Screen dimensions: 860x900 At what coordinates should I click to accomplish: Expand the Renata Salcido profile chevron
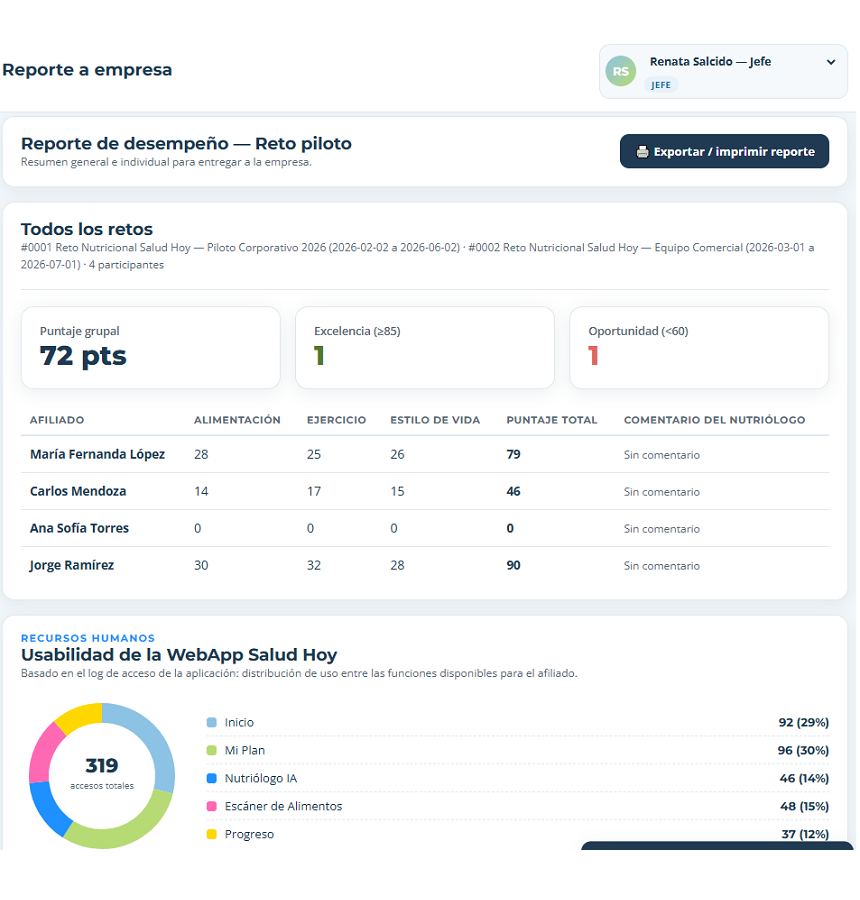(831, 62)
